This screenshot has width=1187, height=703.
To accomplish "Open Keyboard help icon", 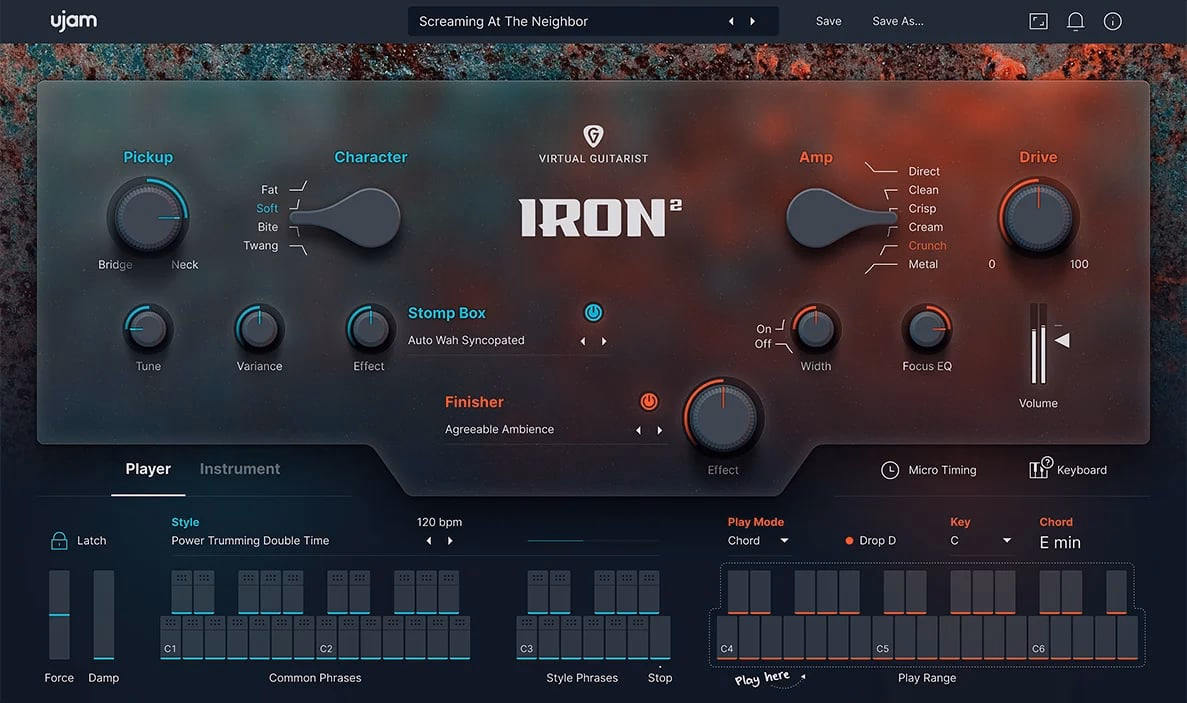I will [1040, 468].
